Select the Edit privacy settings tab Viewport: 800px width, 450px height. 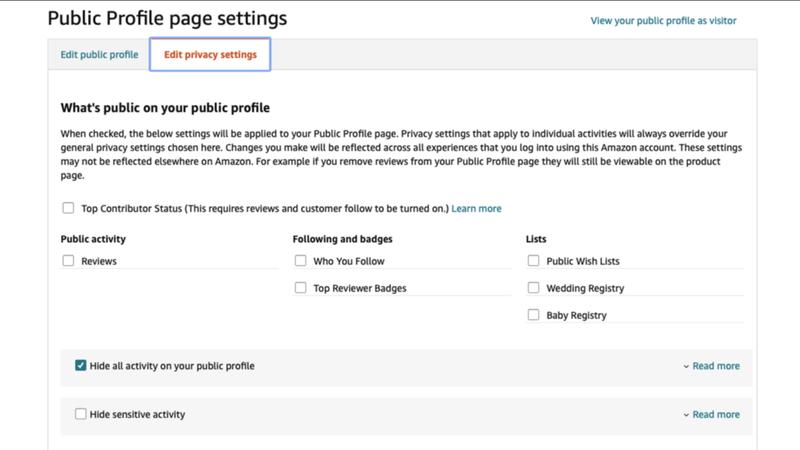click(210, 55)
